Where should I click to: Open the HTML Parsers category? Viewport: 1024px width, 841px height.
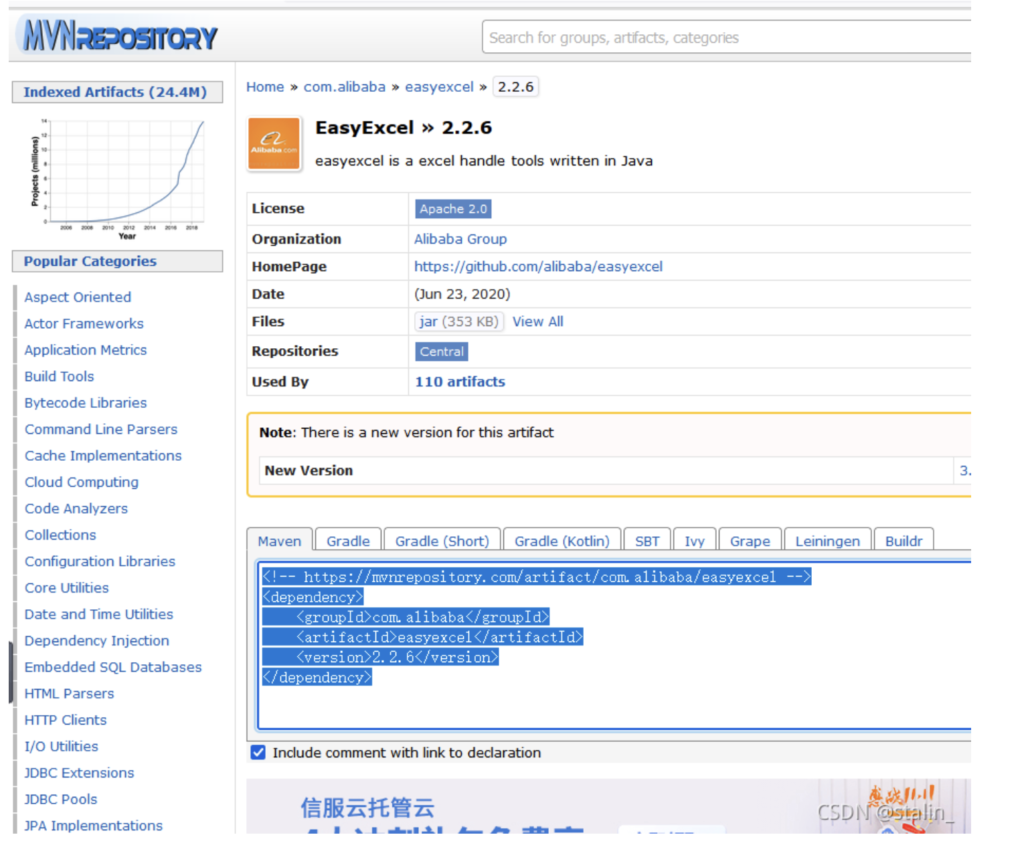click(x=69, y=693)
